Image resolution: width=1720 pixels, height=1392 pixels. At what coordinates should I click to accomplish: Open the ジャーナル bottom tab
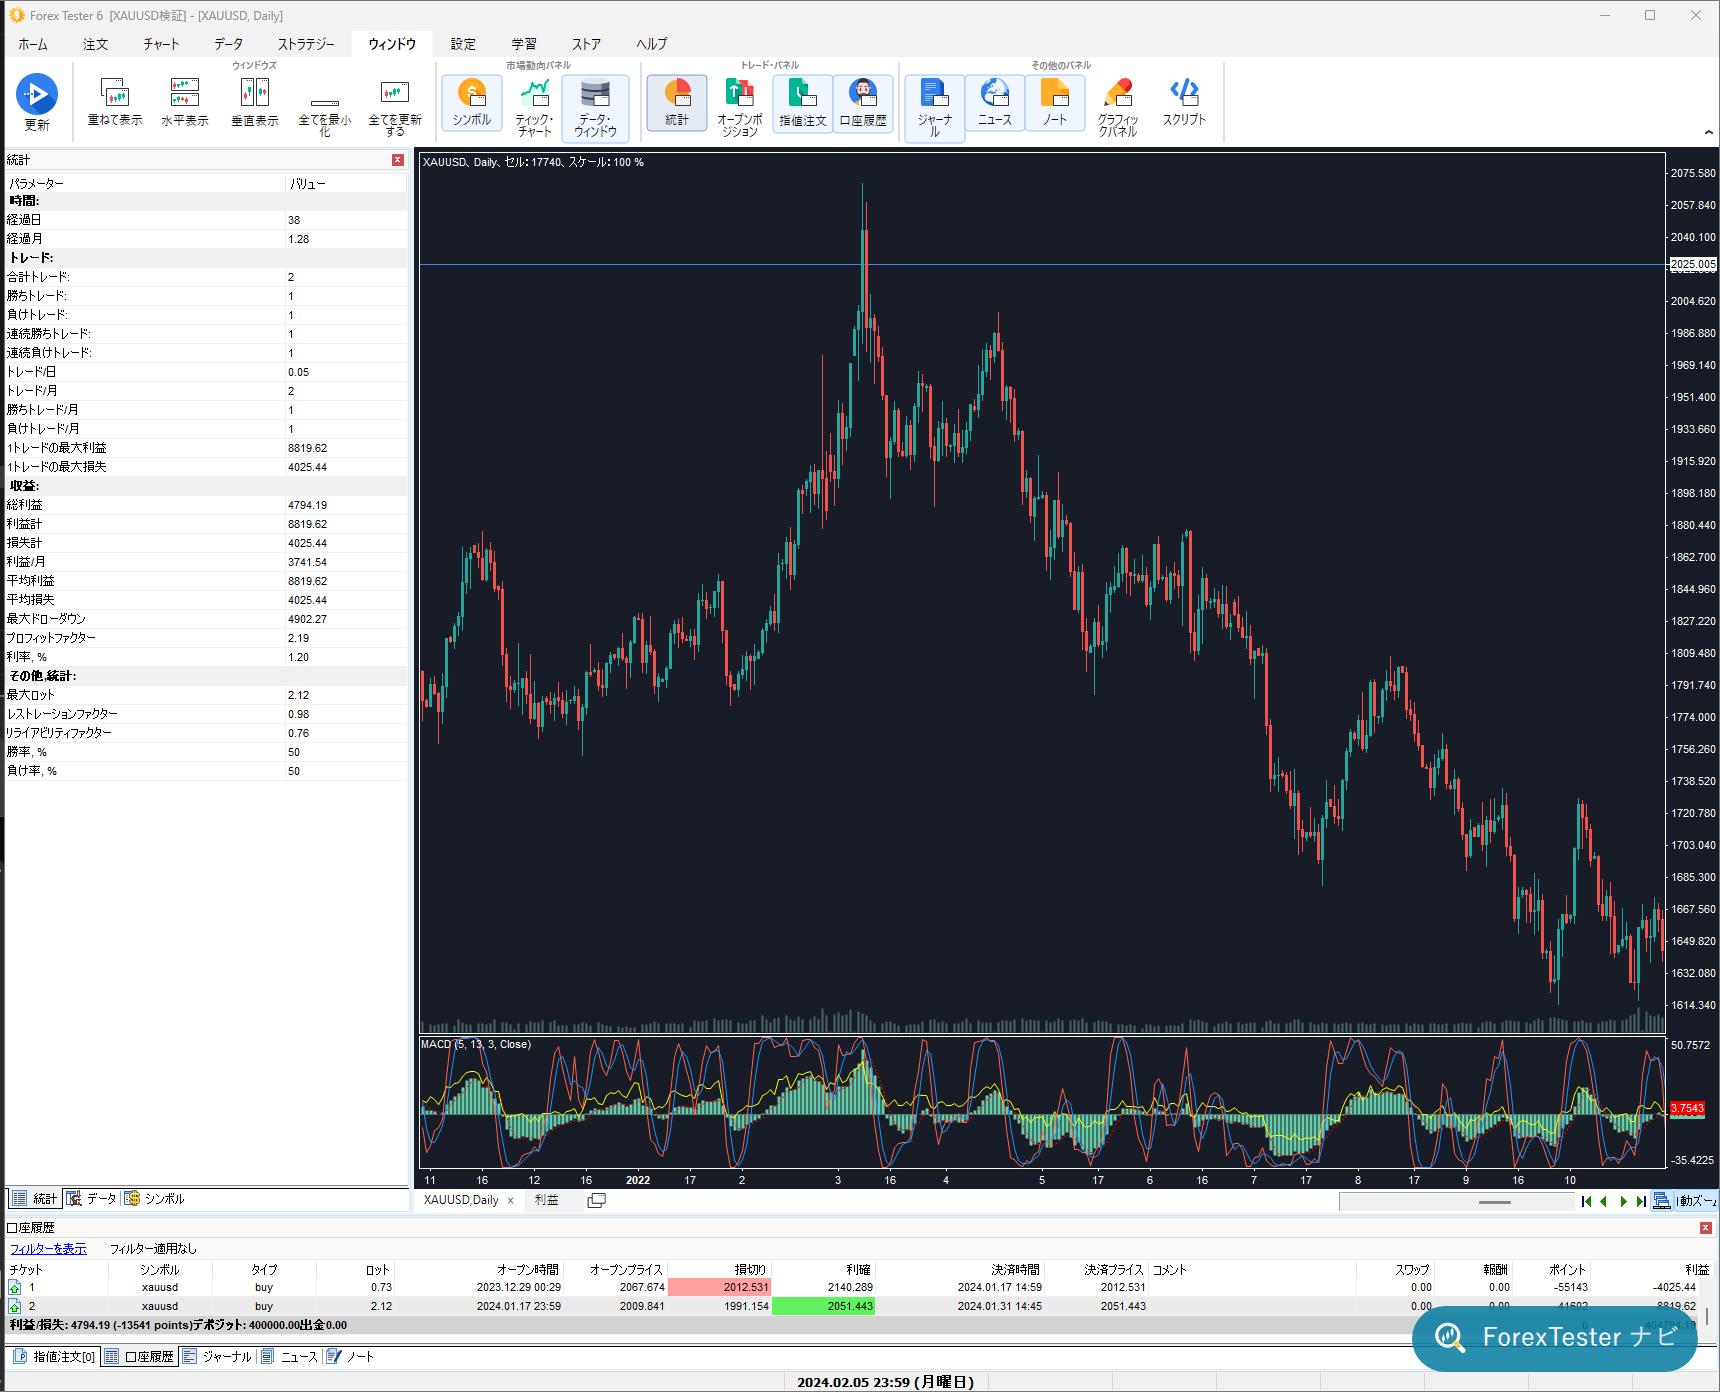click(x=217, y=1356)
